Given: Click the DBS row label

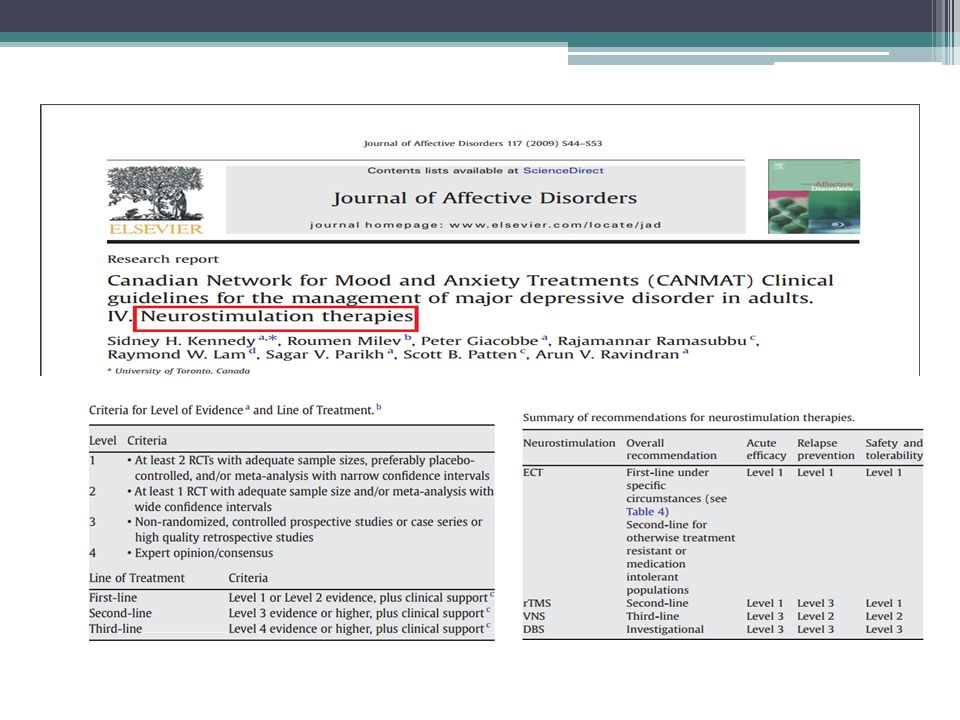Looking at the screenshot, I should [533, 629].
